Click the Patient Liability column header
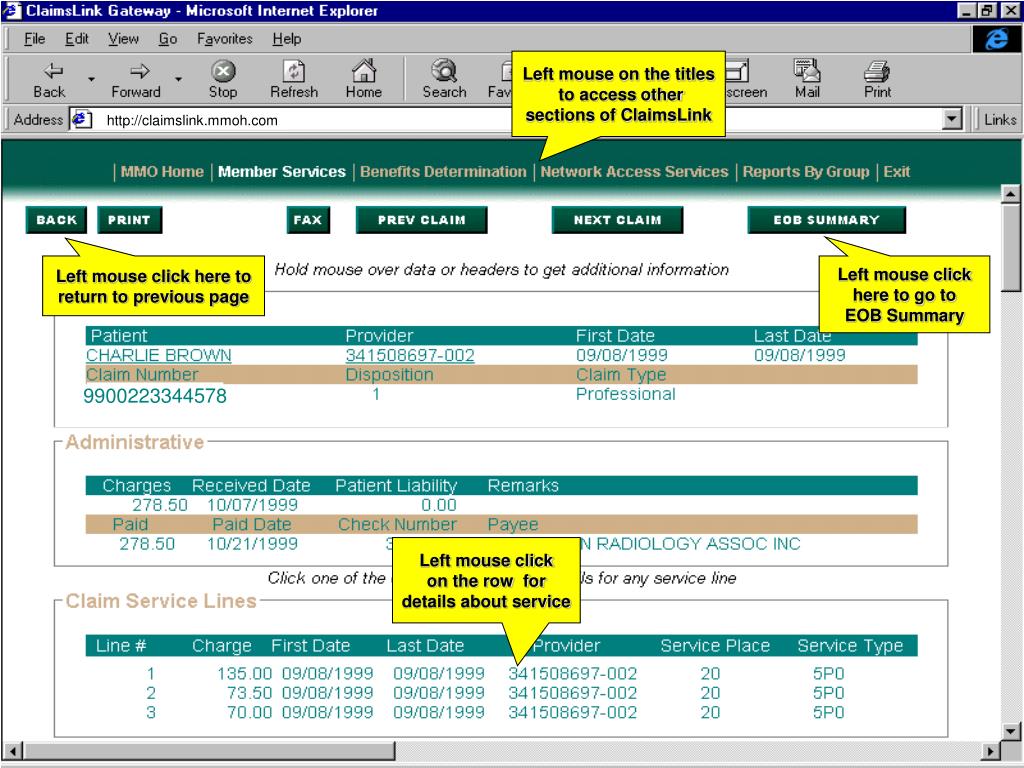 click(396, 486)
